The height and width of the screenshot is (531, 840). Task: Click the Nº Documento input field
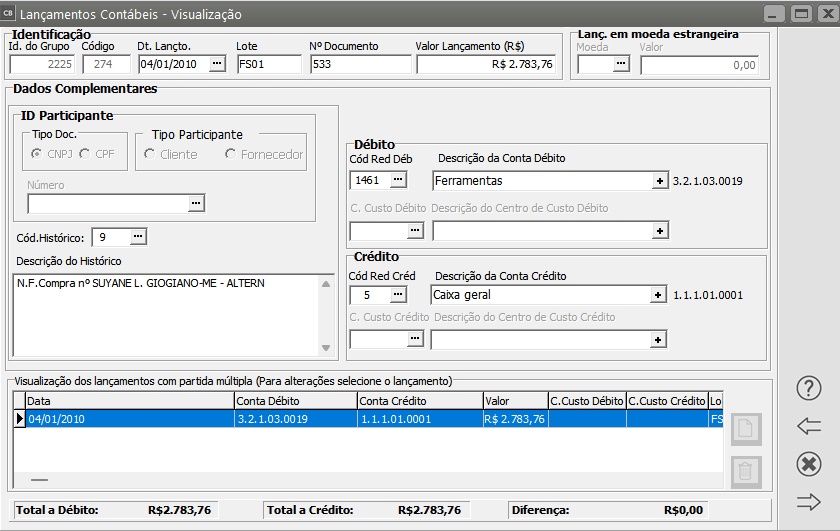pyautogui.click(x=359, y=64)
